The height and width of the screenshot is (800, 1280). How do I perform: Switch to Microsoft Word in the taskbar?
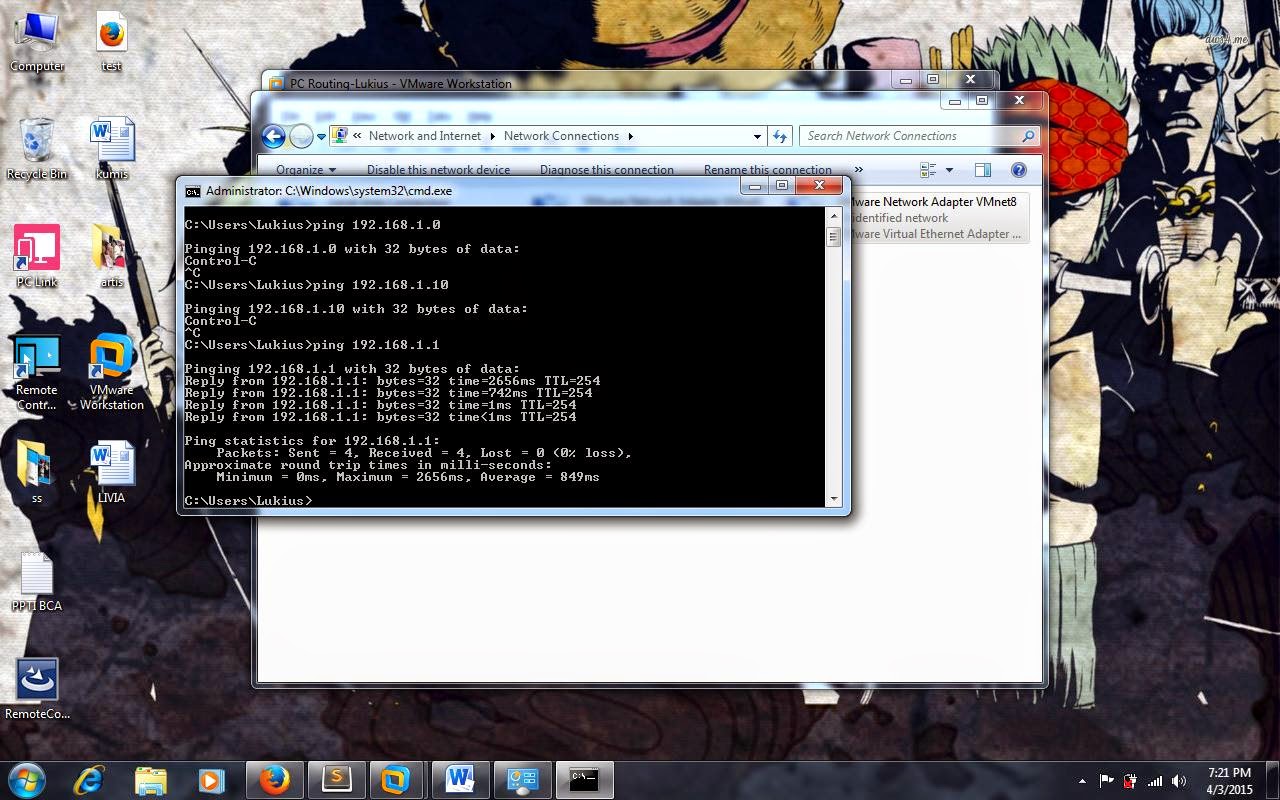tap(459, 780)
